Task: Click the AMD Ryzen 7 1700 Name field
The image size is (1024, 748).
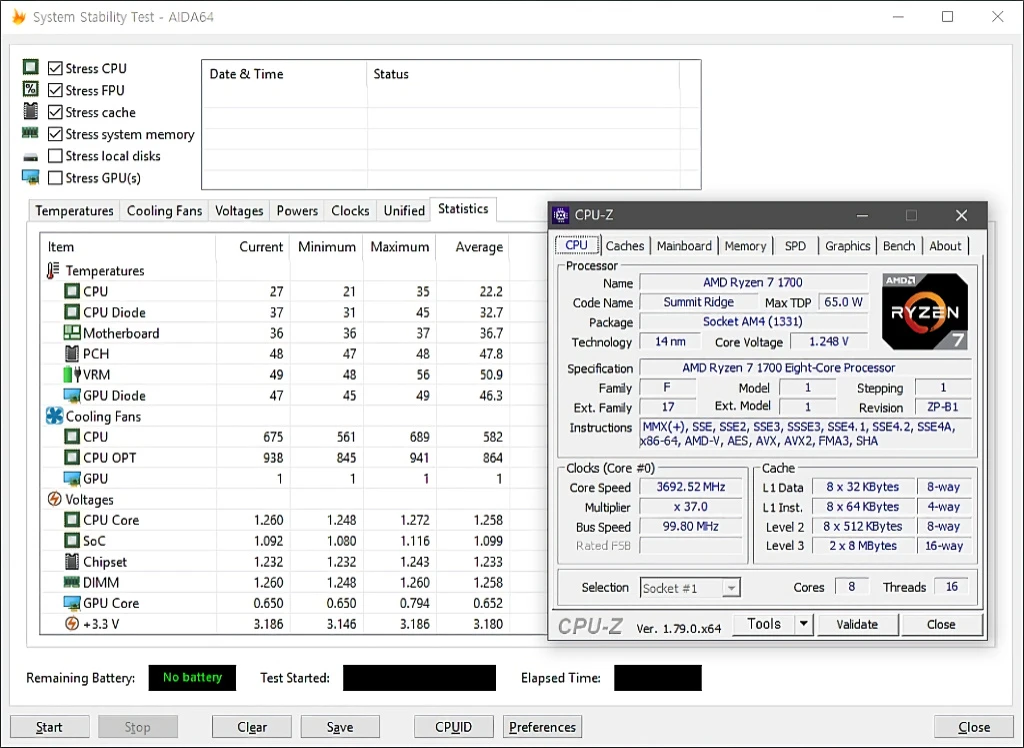Action: click(753, 282)
